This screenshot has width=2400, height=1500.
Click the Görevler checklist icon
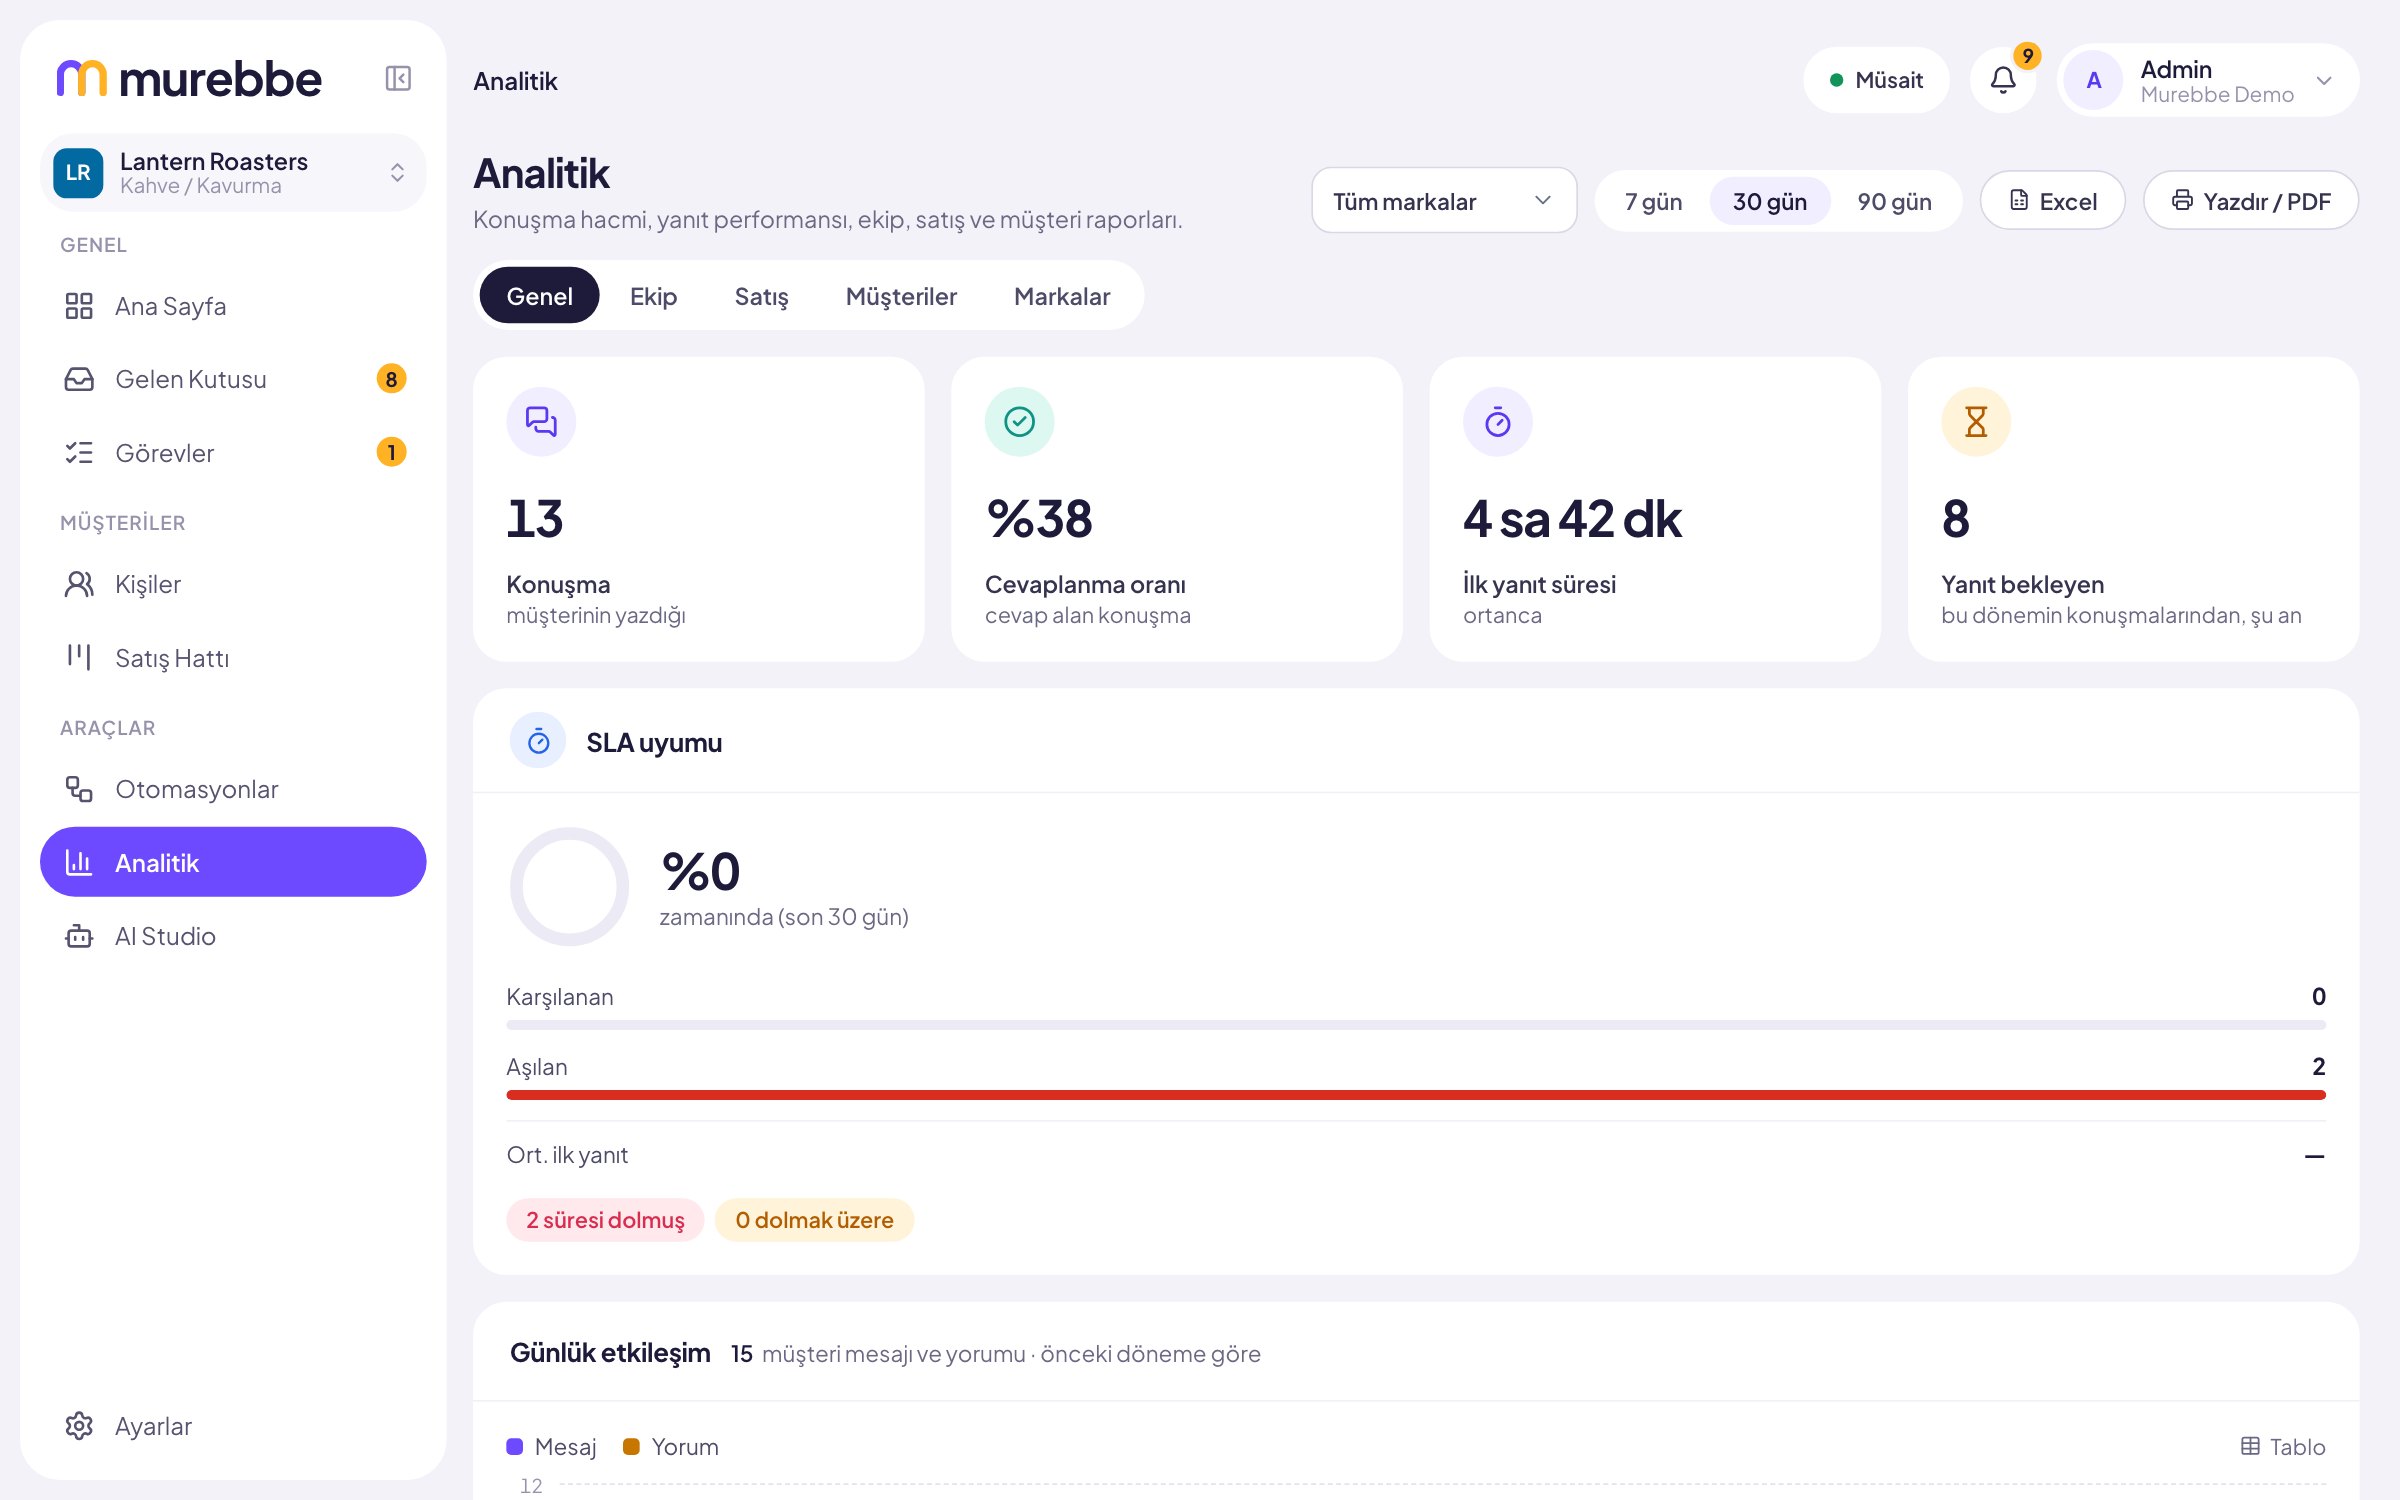(79, 453)
